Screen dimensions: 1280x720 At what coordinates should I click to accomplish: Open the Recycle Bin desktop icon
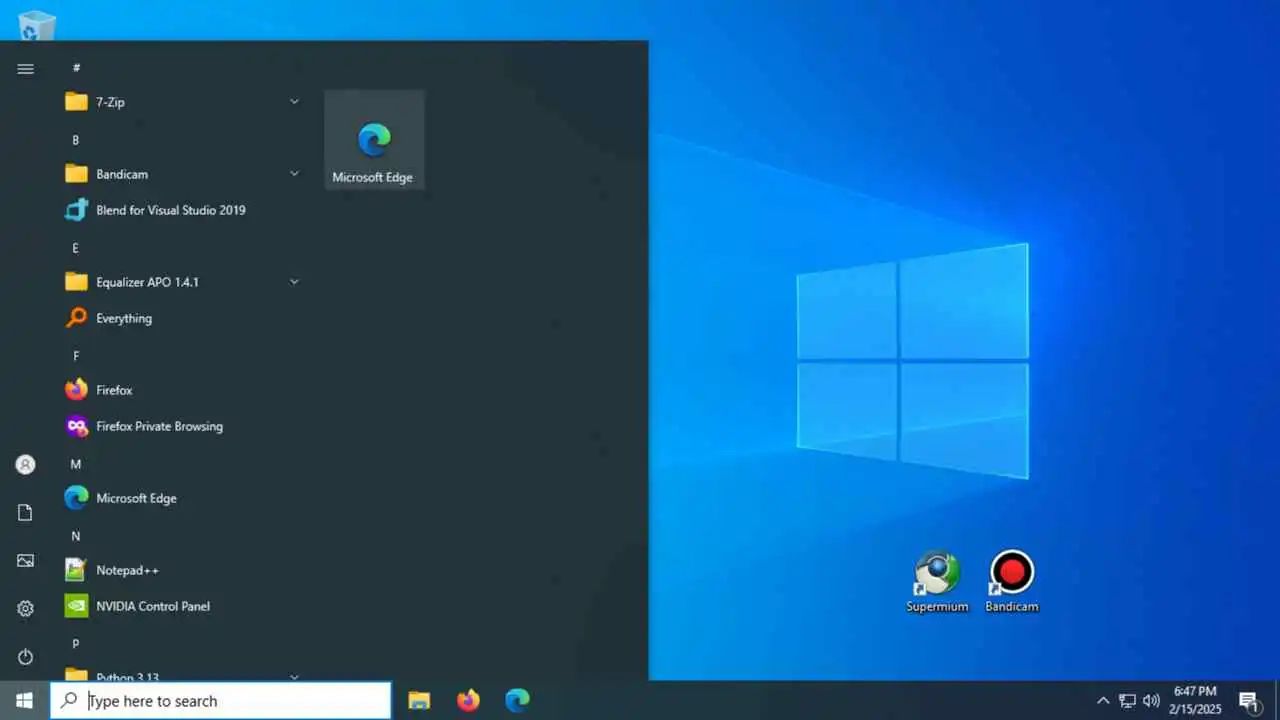point(37,25)
